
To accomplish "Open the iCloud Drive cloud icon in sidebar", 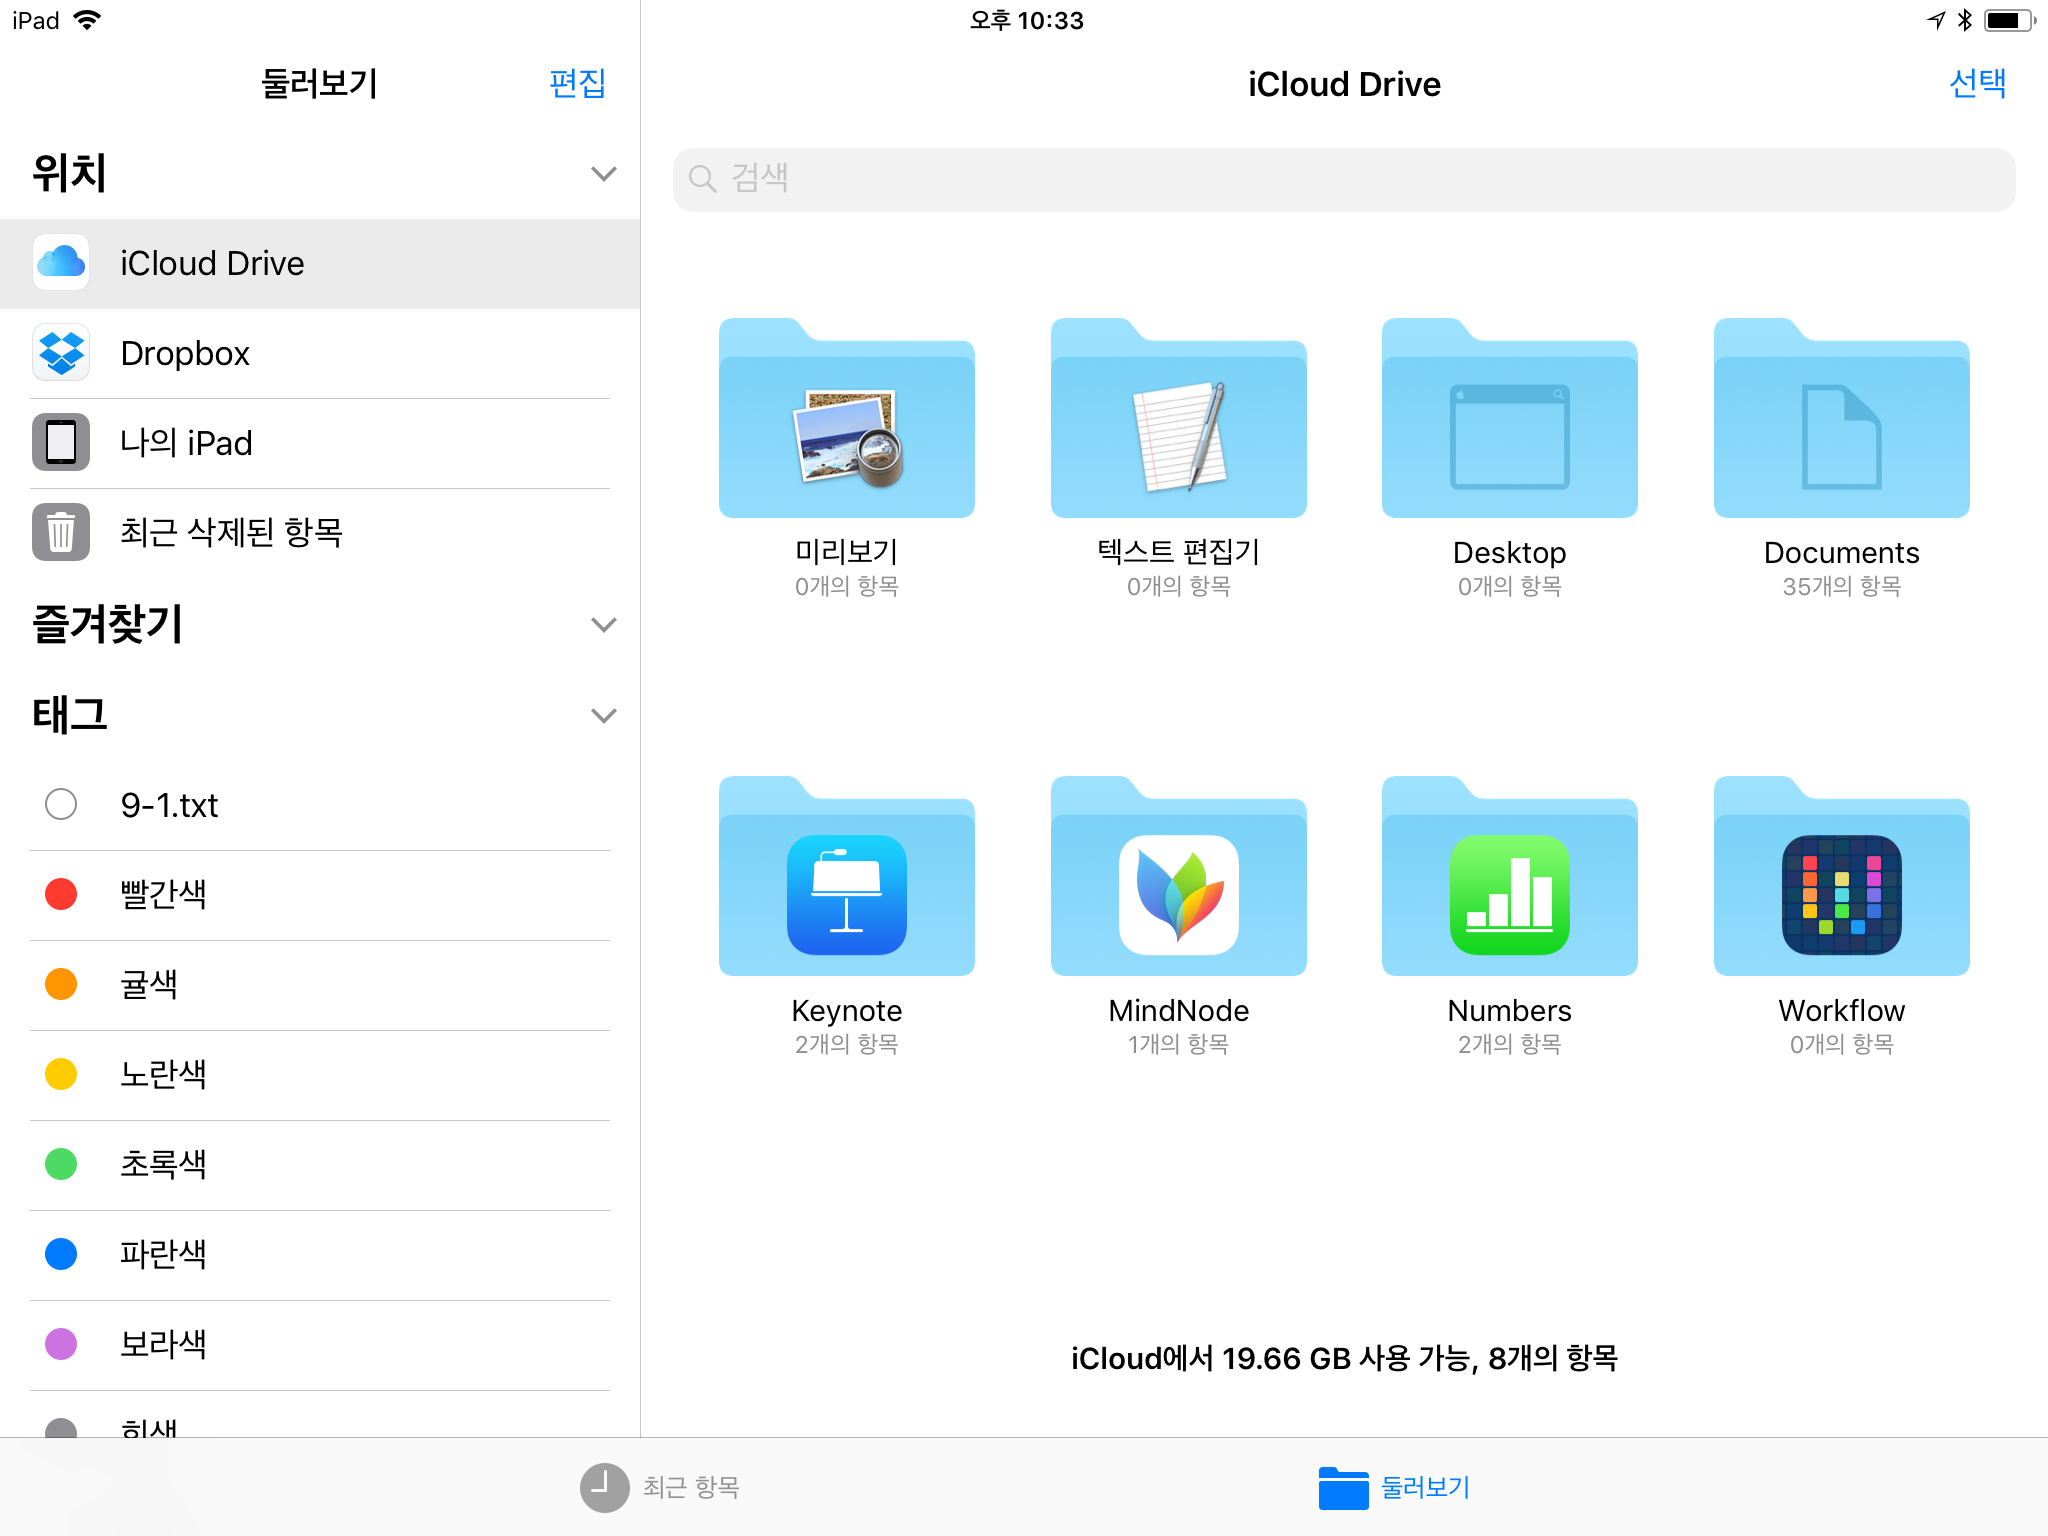I will (61, 263).
